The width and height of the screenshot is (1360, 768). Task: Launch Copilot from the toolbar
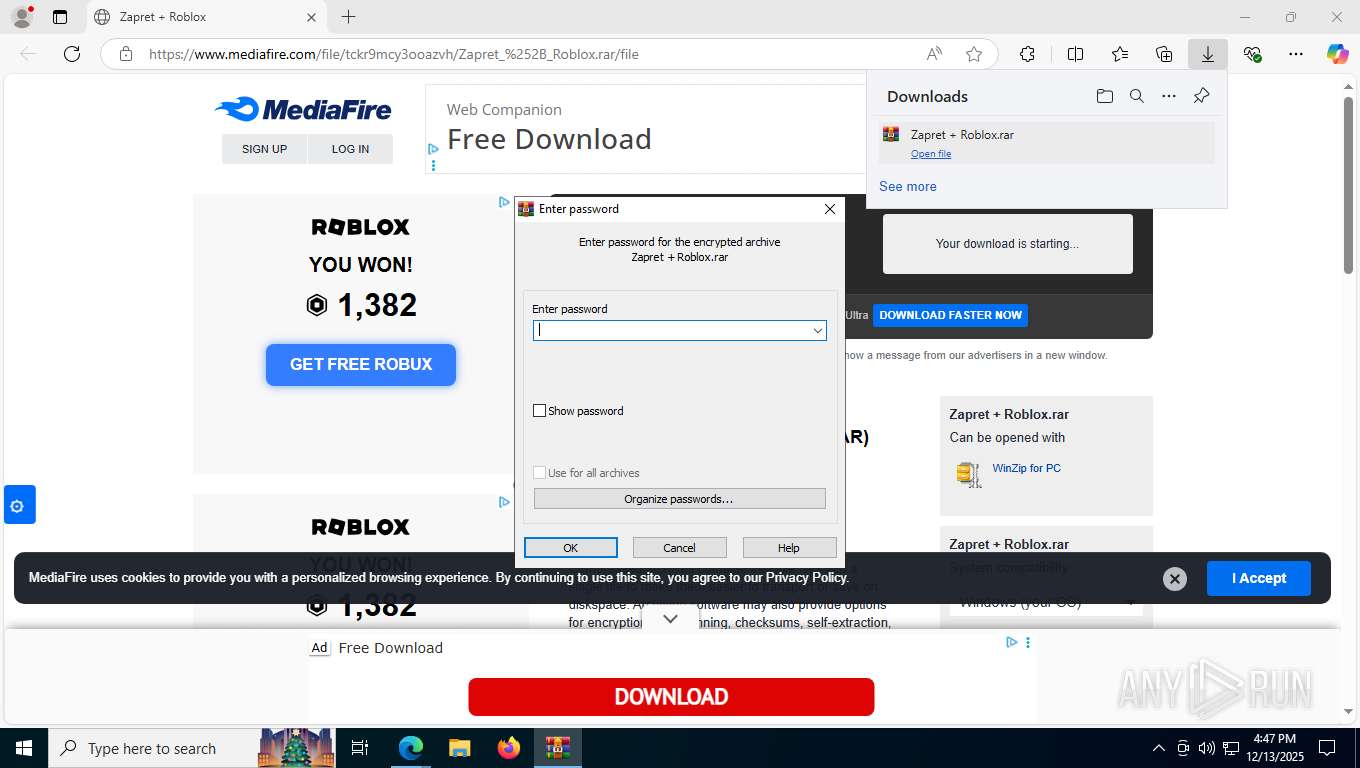1338,54
